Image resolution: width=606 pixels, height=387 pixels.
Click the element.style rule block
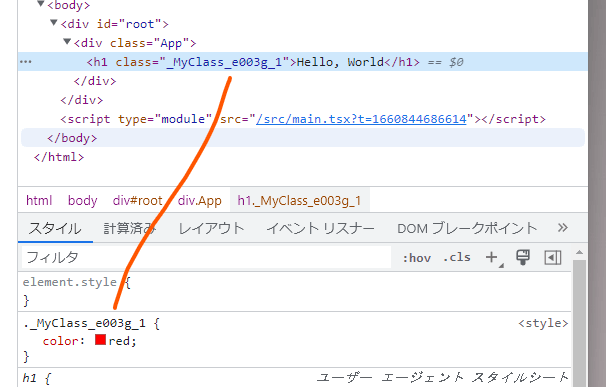click(294, 292)
